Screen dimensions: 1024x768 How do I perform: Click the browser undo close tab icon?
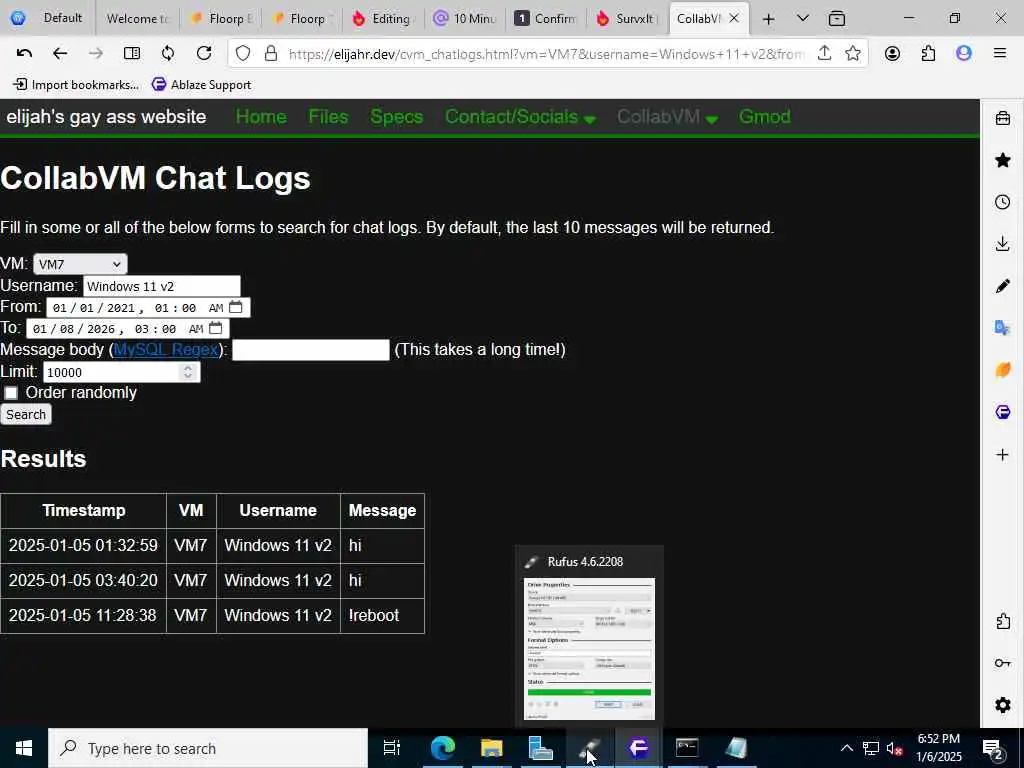pos(24,54)
